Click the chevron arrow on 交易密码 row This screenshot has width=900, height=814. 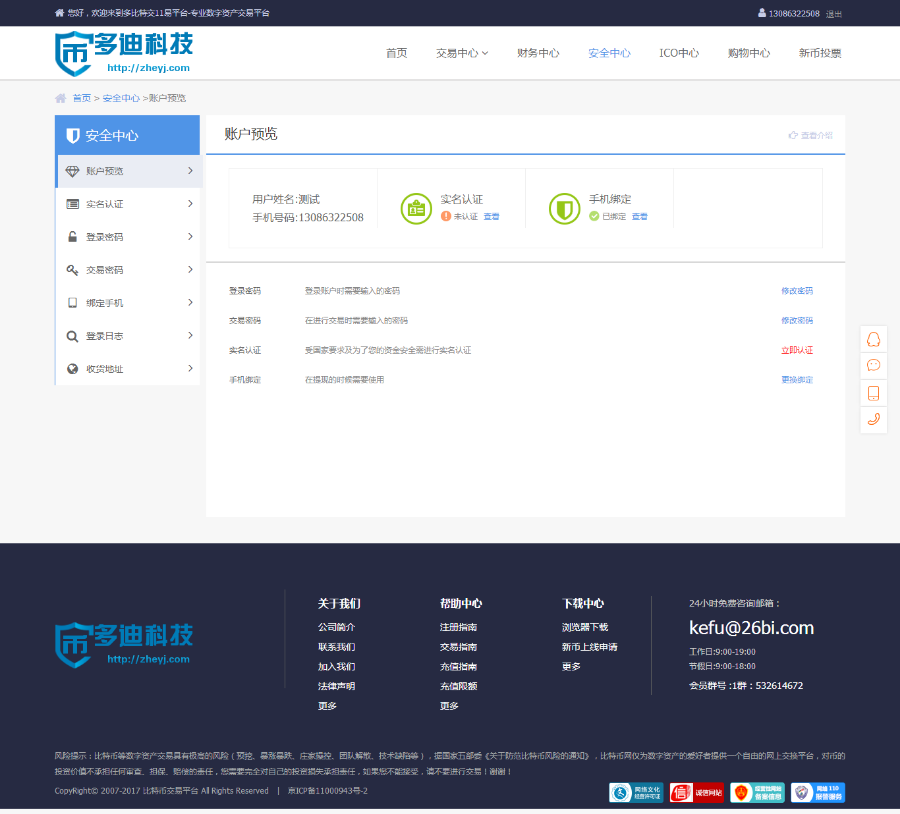click(190, 269)
